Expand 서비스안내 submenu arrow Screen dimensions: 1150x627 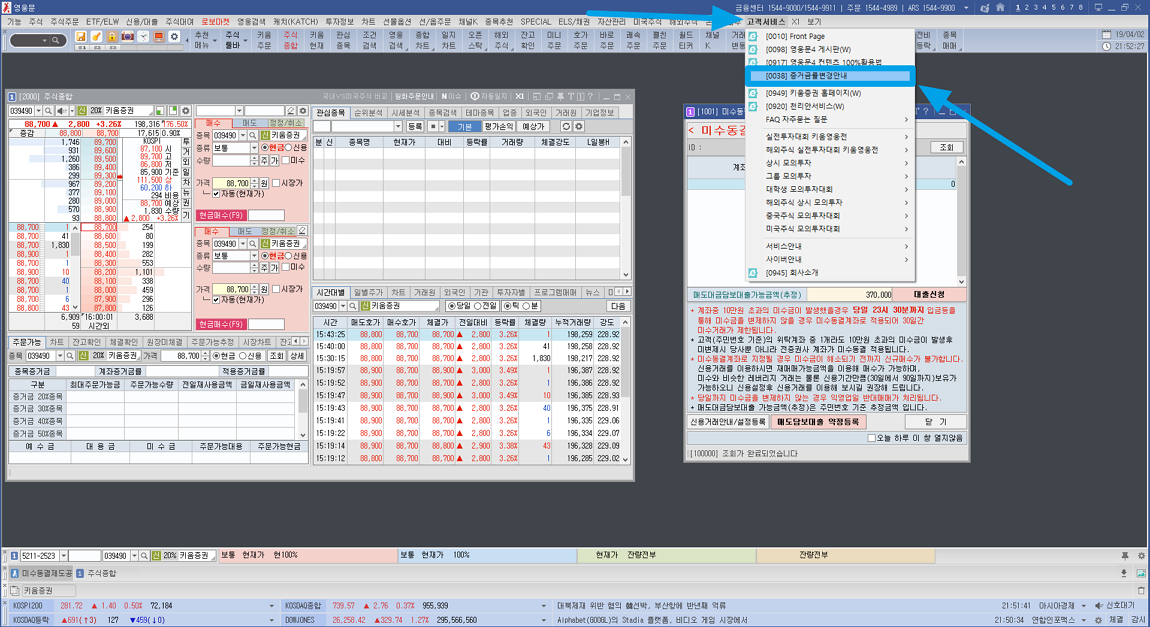(x=906, y=246)
